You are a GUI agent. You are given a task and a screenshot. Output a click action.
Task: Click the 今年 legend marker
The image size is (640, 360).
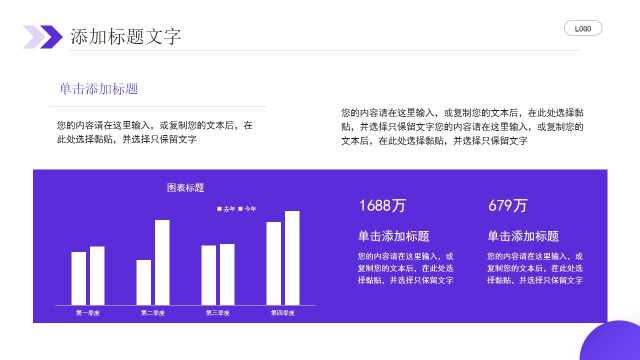click(x=240, y=209)
